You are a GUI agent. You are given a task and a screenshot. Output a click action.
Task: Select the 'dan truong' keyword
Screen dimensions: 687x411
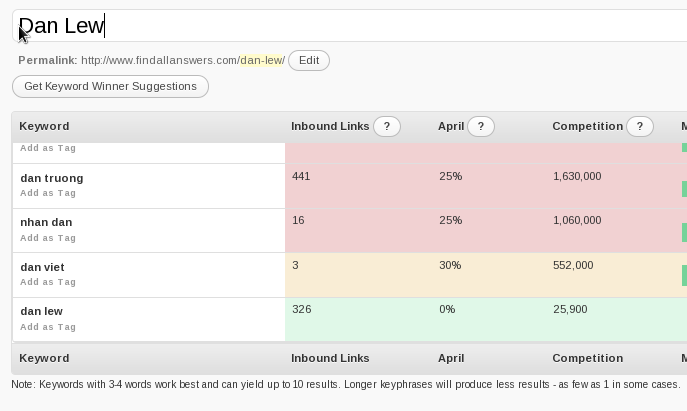(x=52, y=178)
